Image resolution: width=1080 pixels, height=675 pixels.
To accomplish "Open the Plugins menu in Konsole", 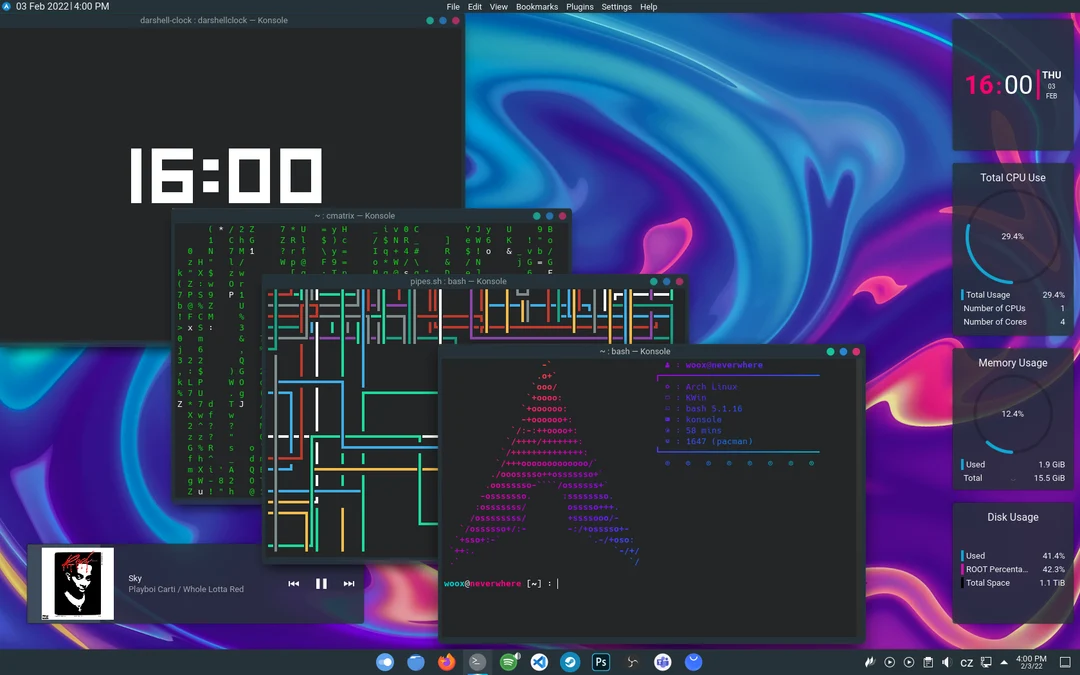I will click(579, 7).
